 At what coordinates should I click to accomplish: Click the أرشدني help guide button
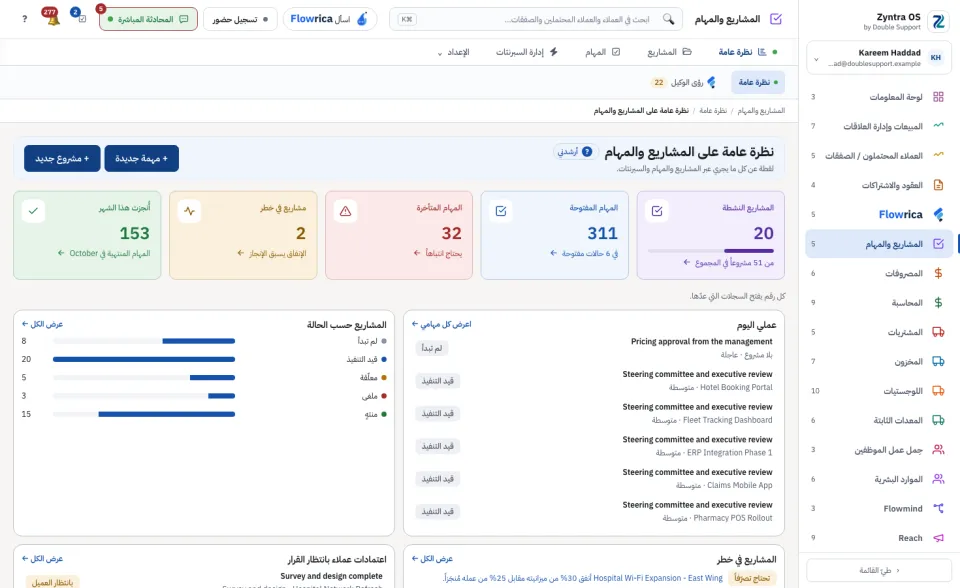(576, 152)
